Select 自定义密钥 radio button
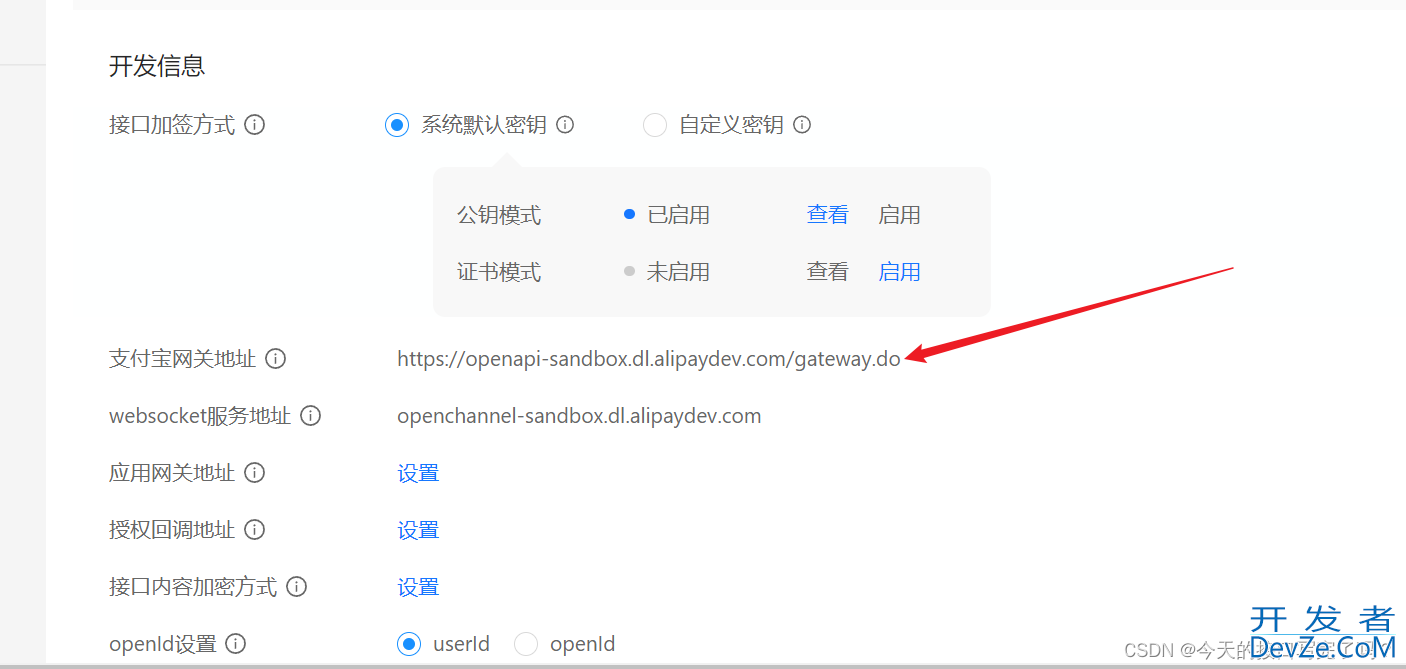1406x669 pixels. 655,125
